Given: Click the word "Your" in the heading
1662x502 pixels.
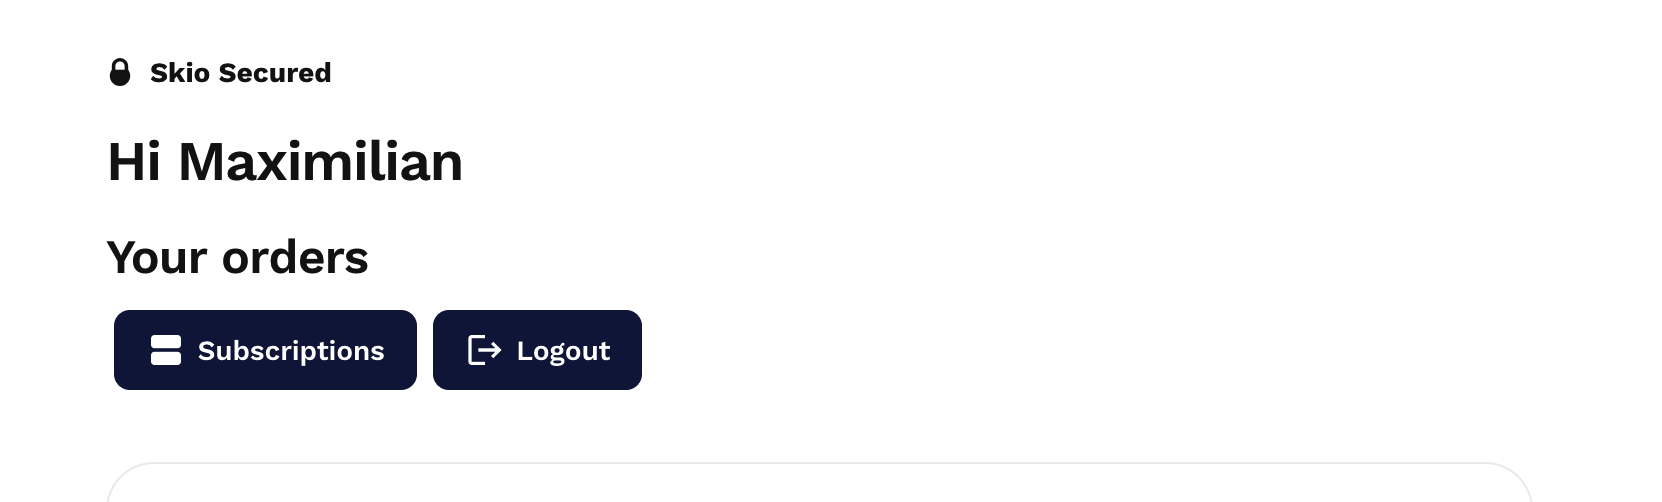Looking at the screenshot, I should [157, 258].
